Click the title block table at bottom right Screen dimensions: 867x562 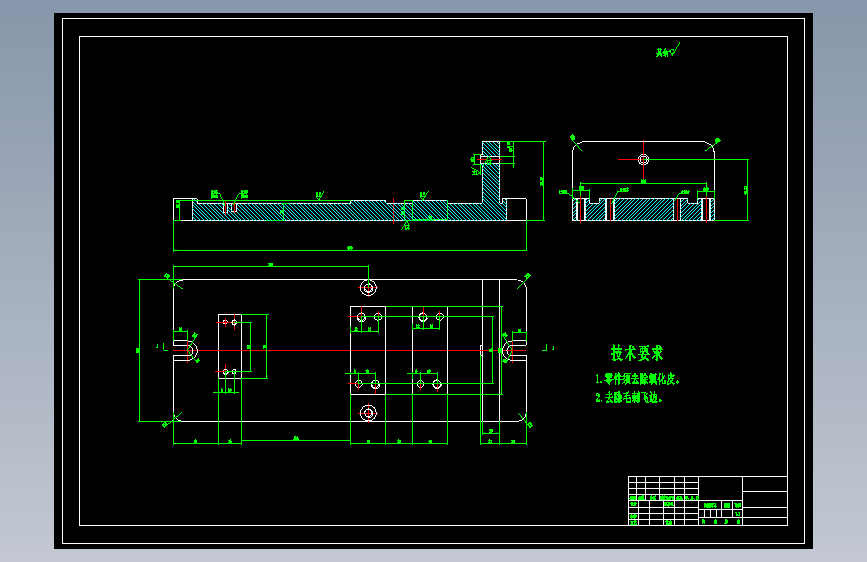(708, 501)
